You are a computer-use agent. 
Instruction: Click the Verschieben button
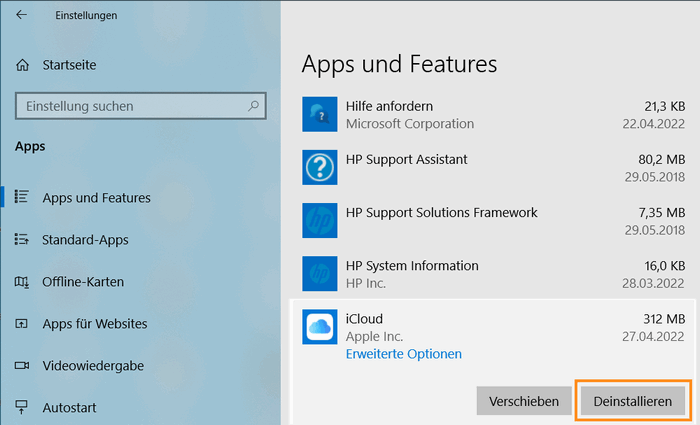click(524, 401)
